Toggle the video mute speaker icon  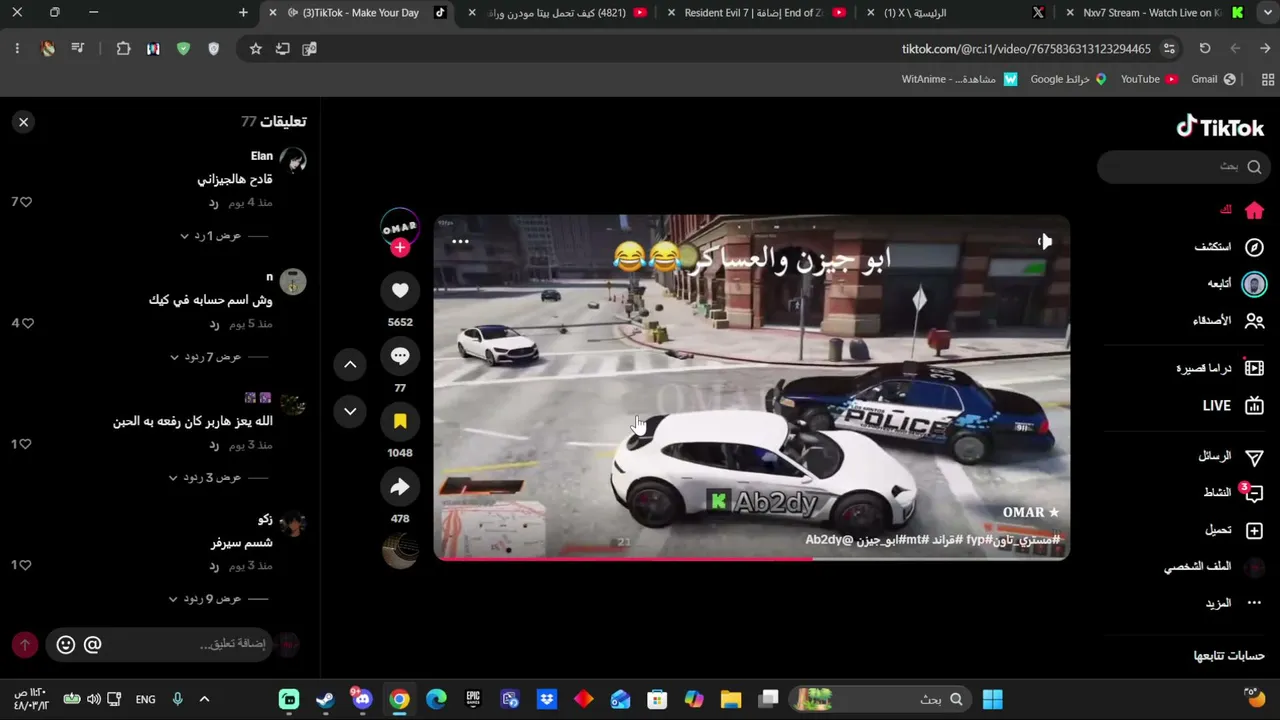point(1045,241)
